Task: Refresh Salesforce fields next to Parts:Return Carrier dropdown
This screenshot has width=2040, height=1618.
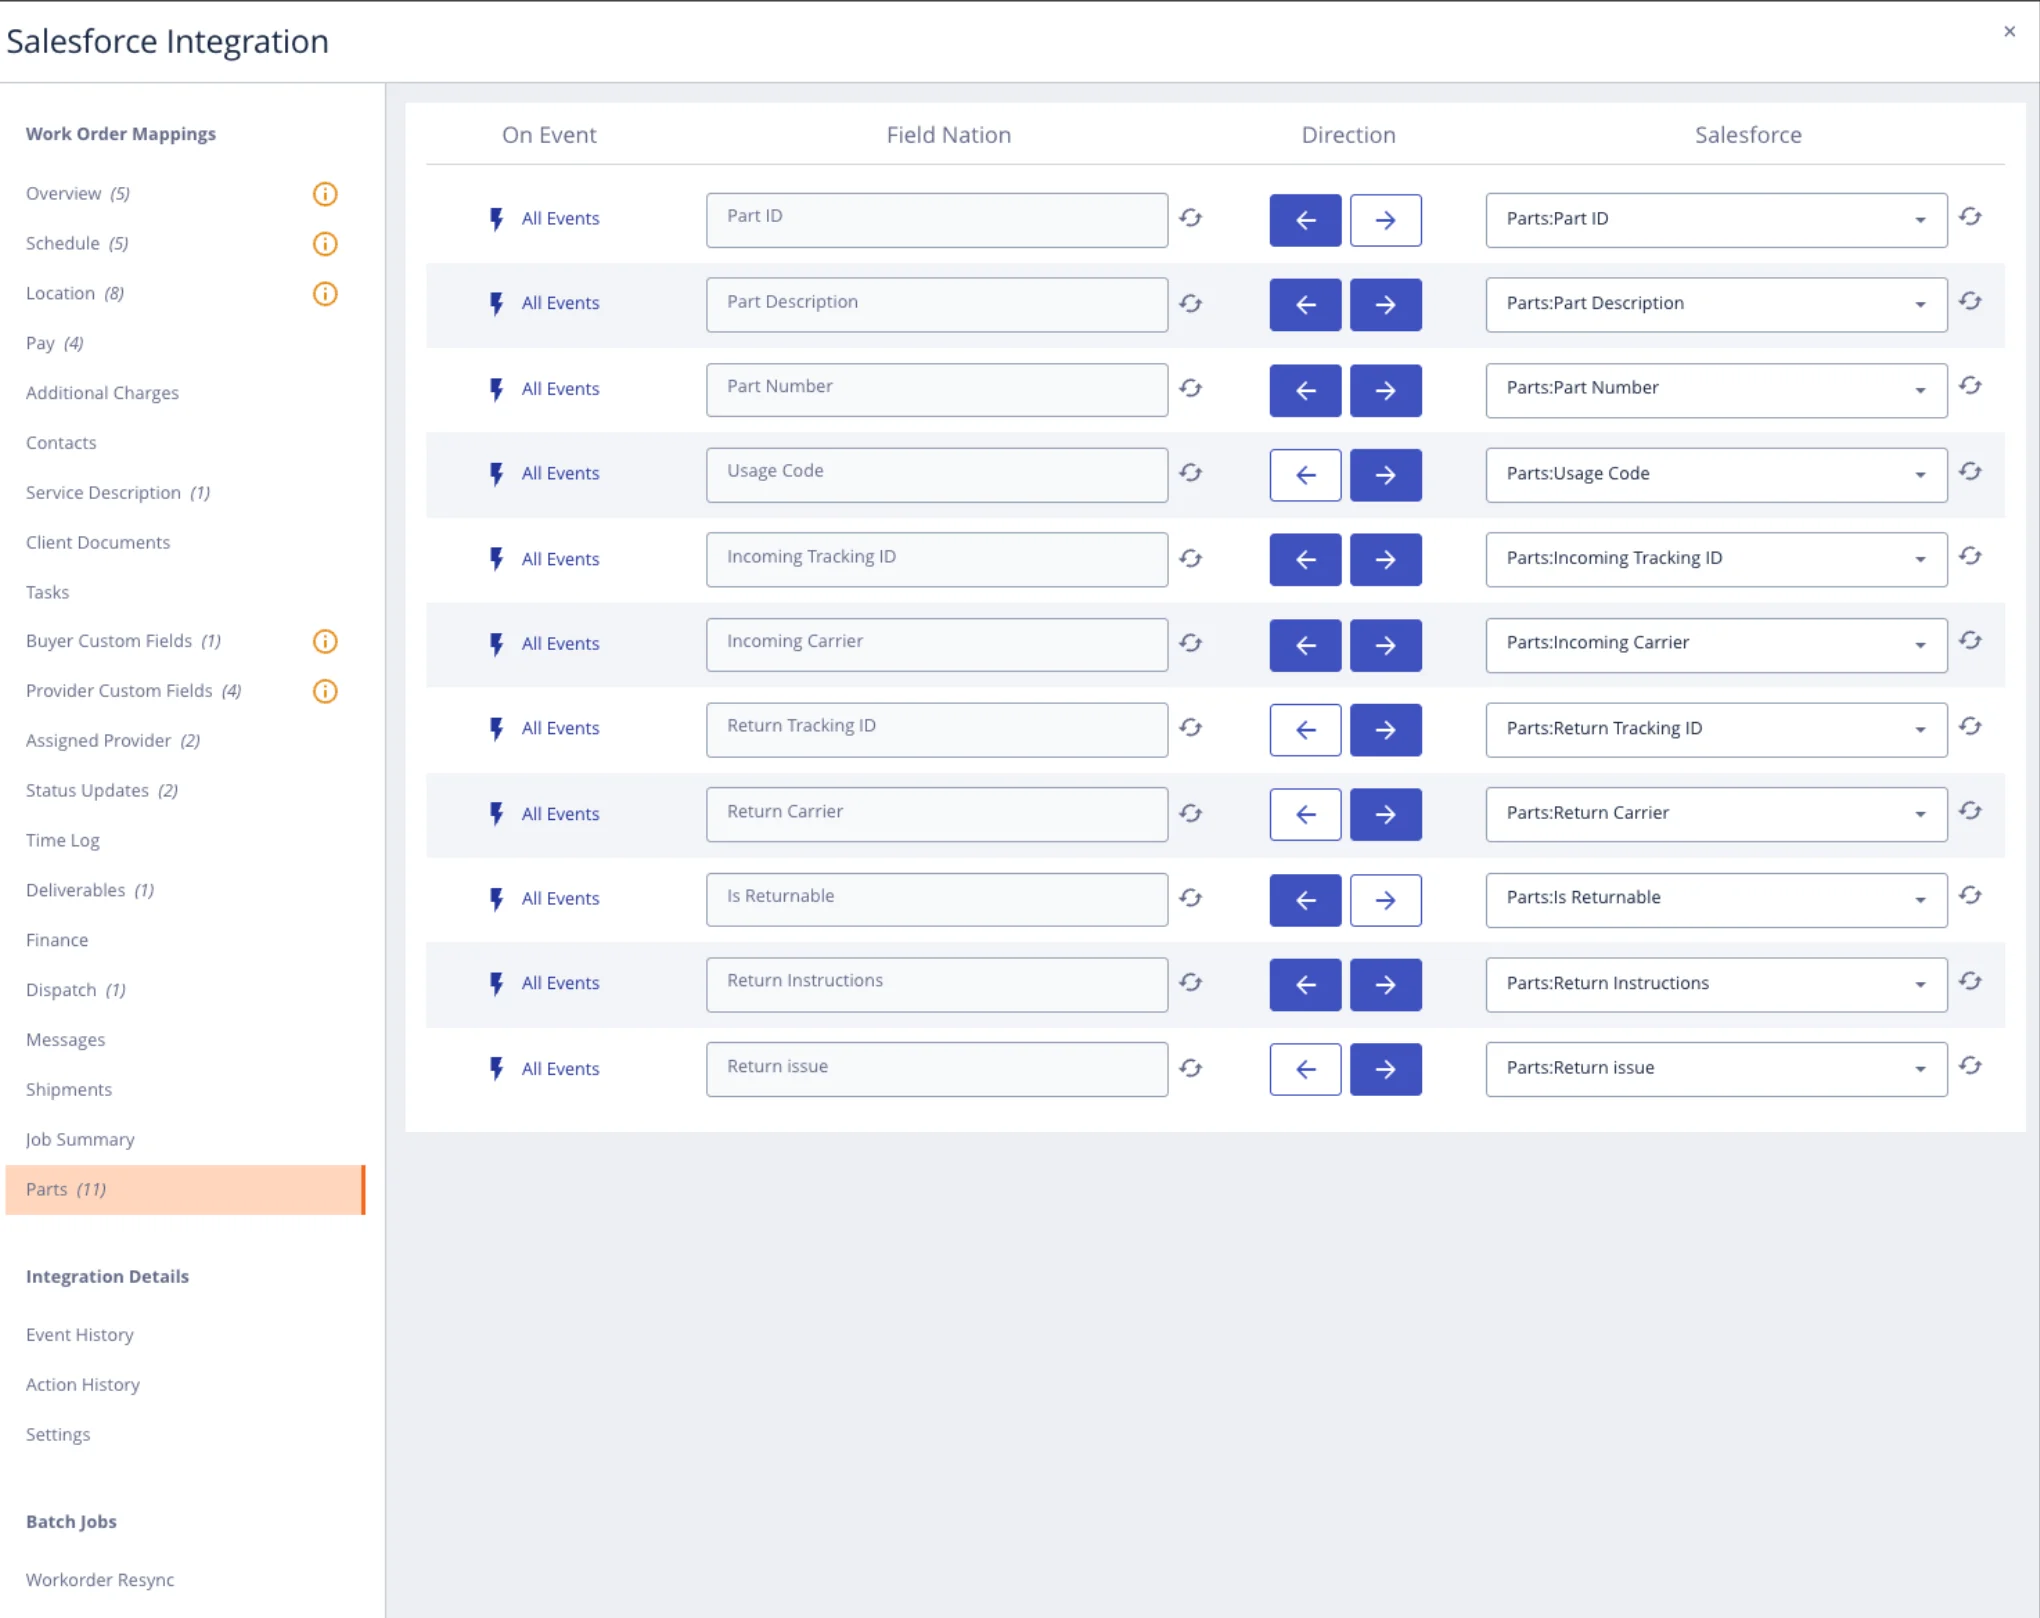Action: (1970, 811)
